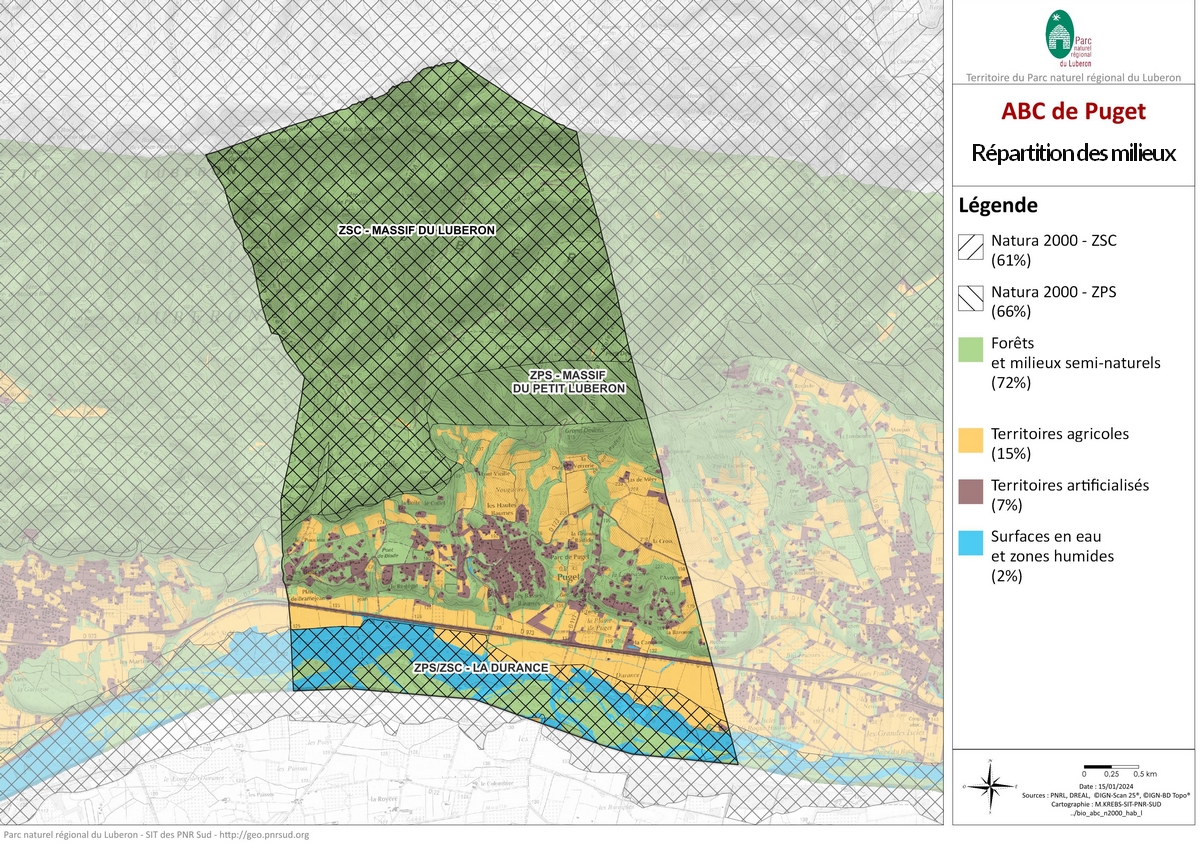This screenshot has height=850, width=1200.
Task: Select the Natura 2000 ZSC hatch symbol
Action: pos(972,248)
